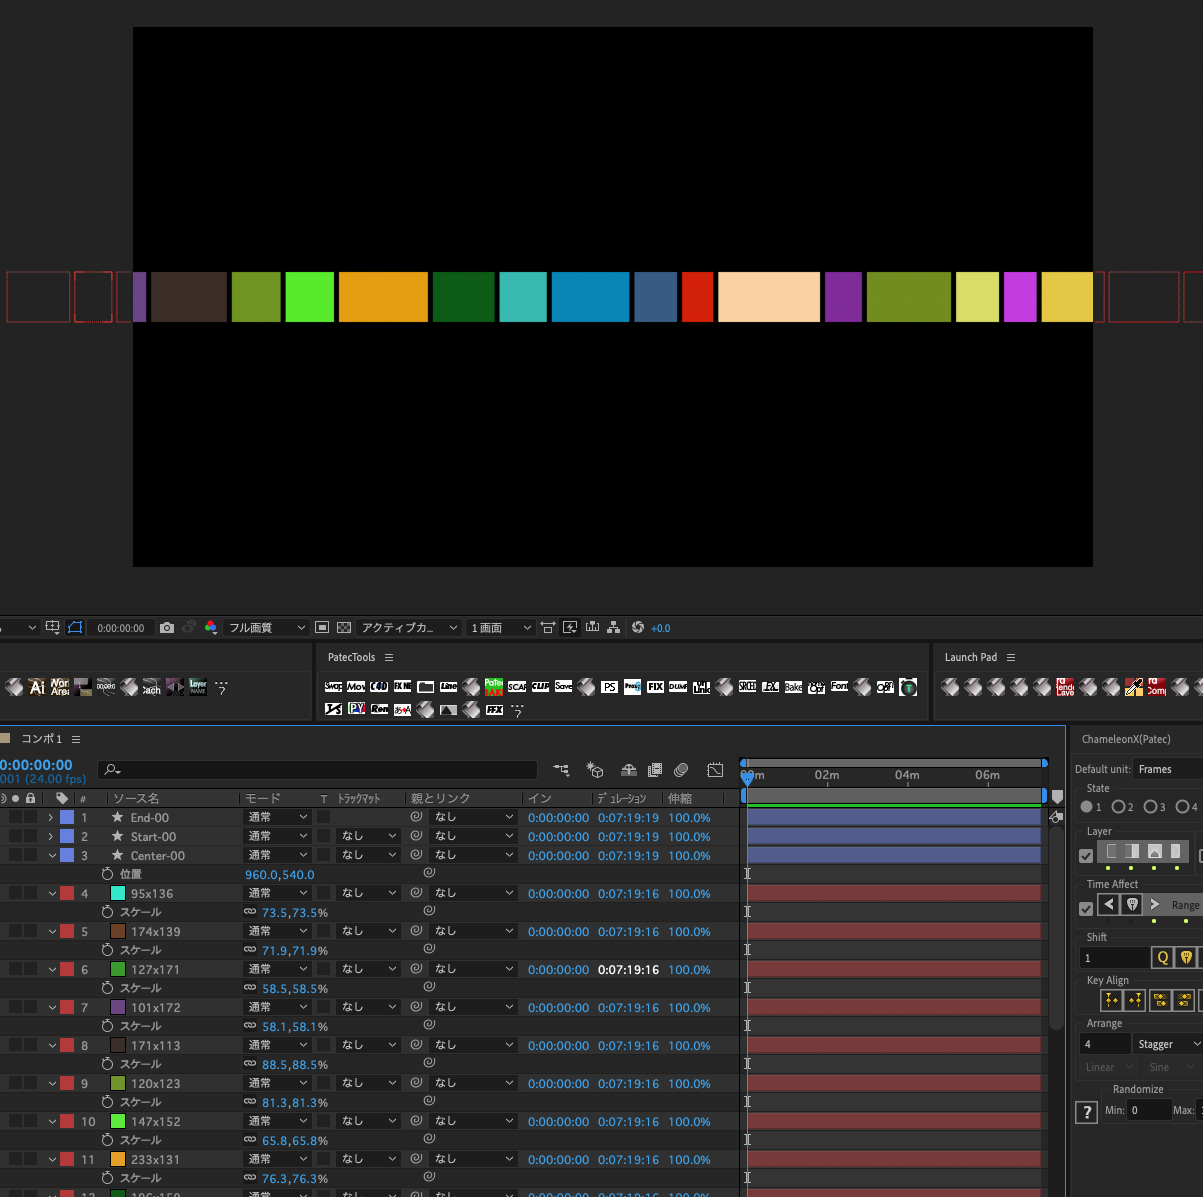Screen dimensions: 1203x1197
Task: Open the Stagger arrange dropdown
Action: pyautogui.click(x=1167, y=1044)
